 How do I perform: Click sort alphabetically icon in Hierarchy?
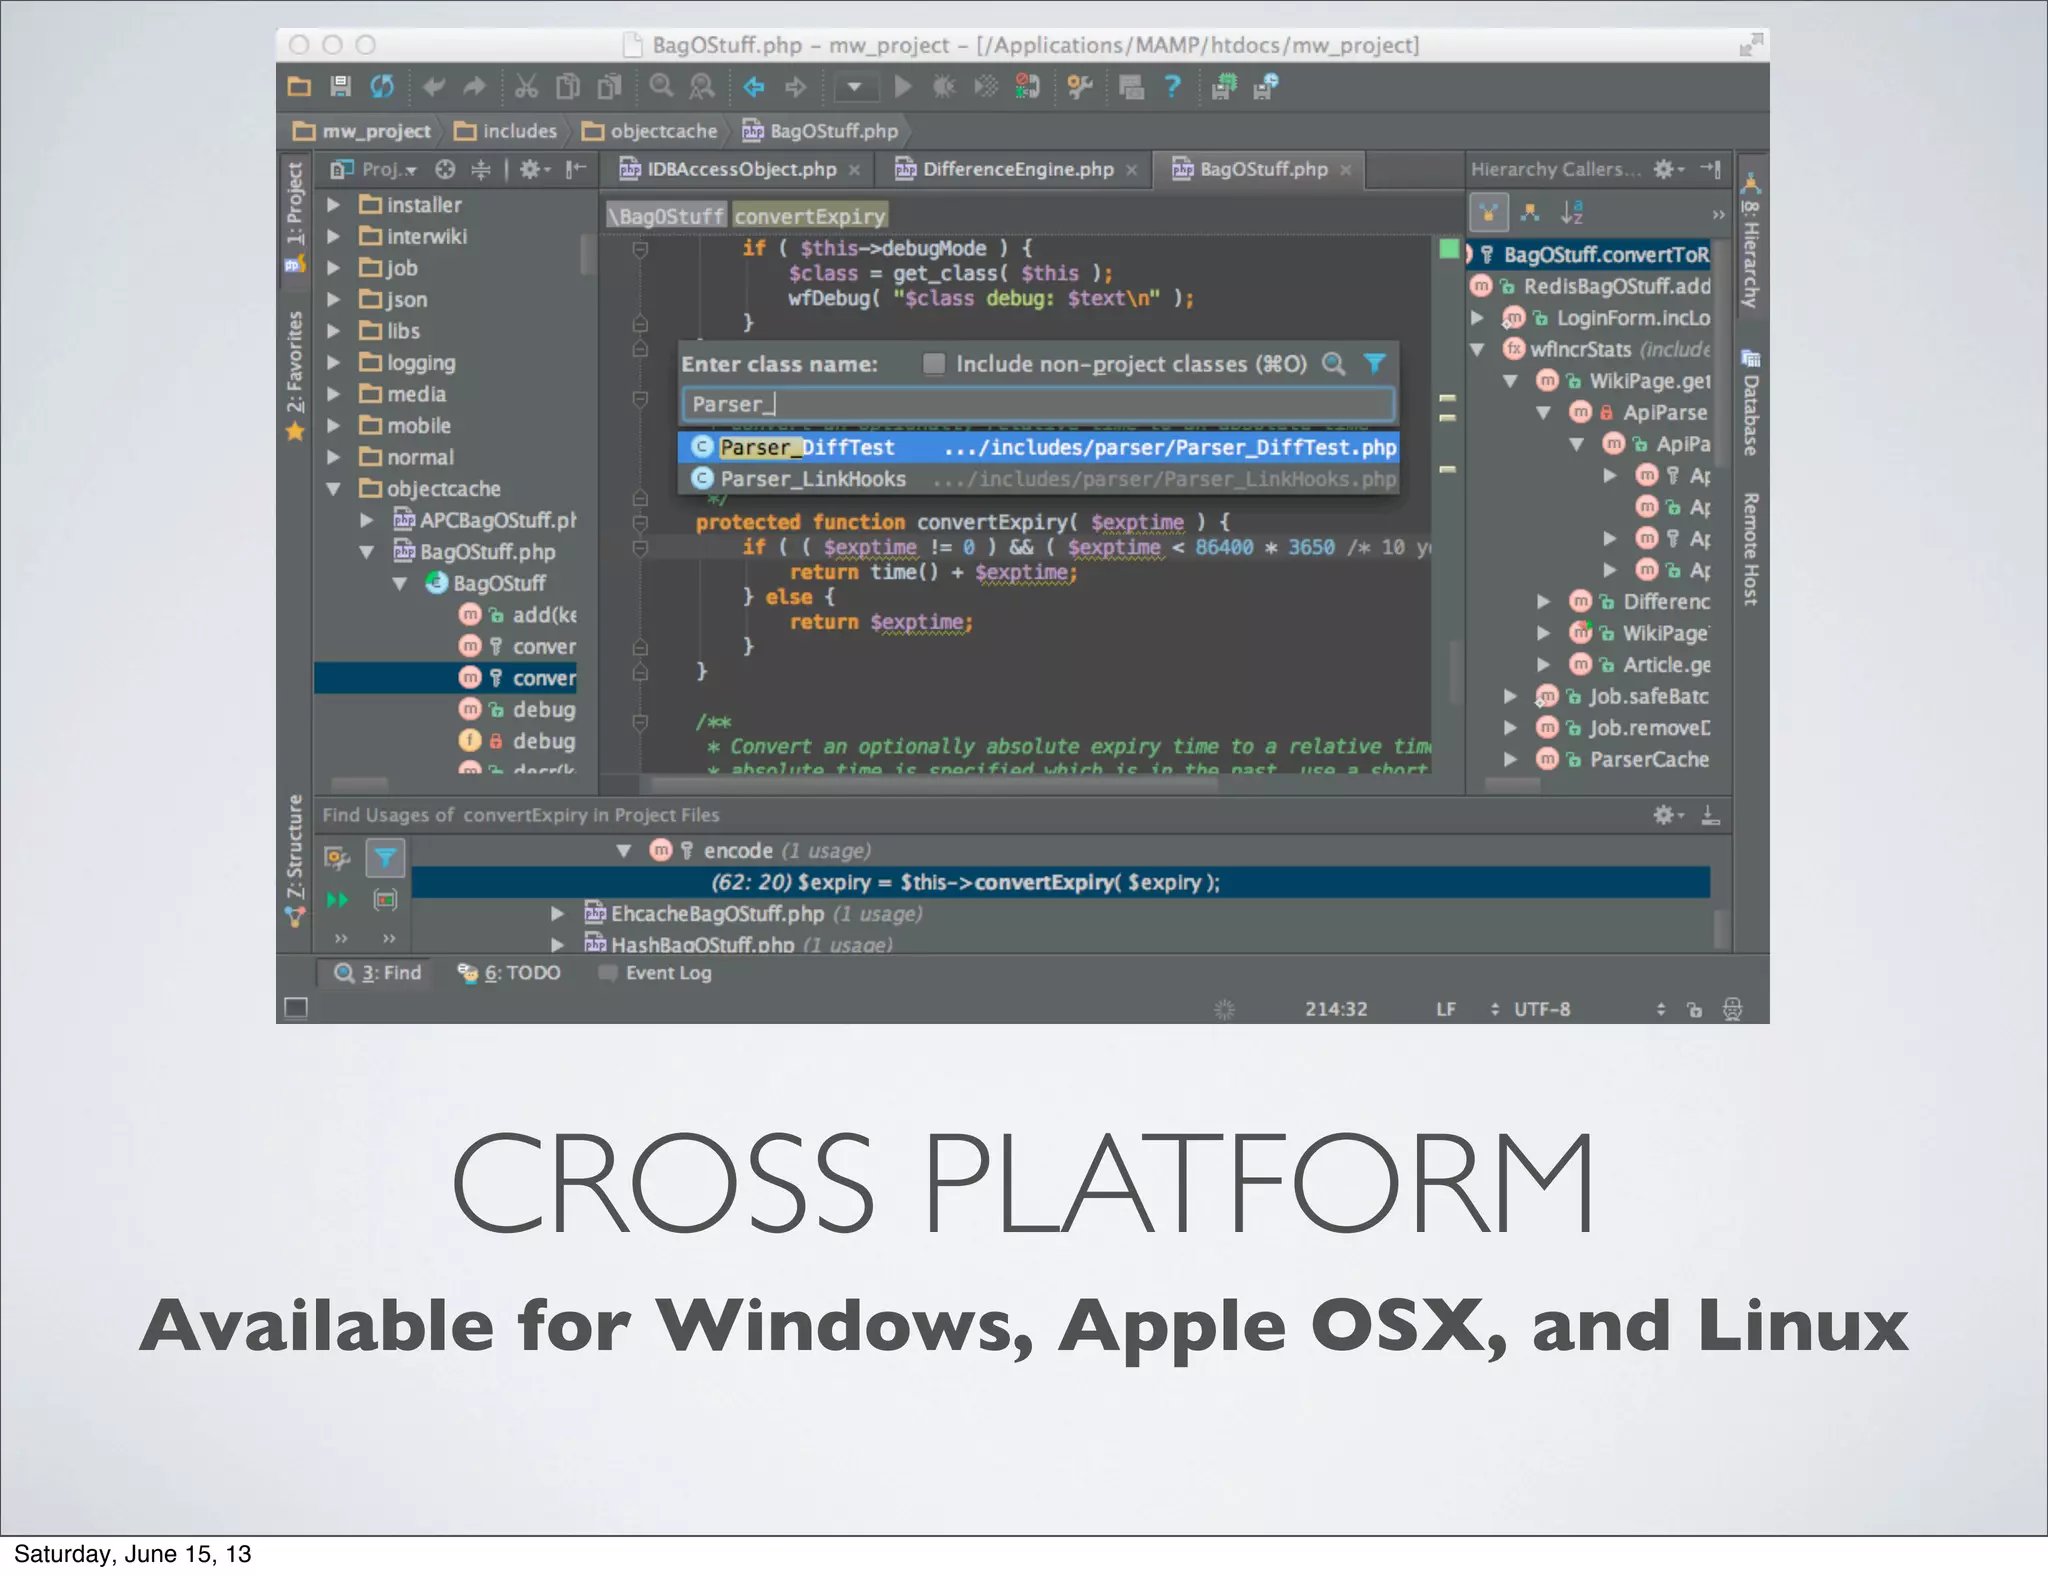coord(1572,213)
